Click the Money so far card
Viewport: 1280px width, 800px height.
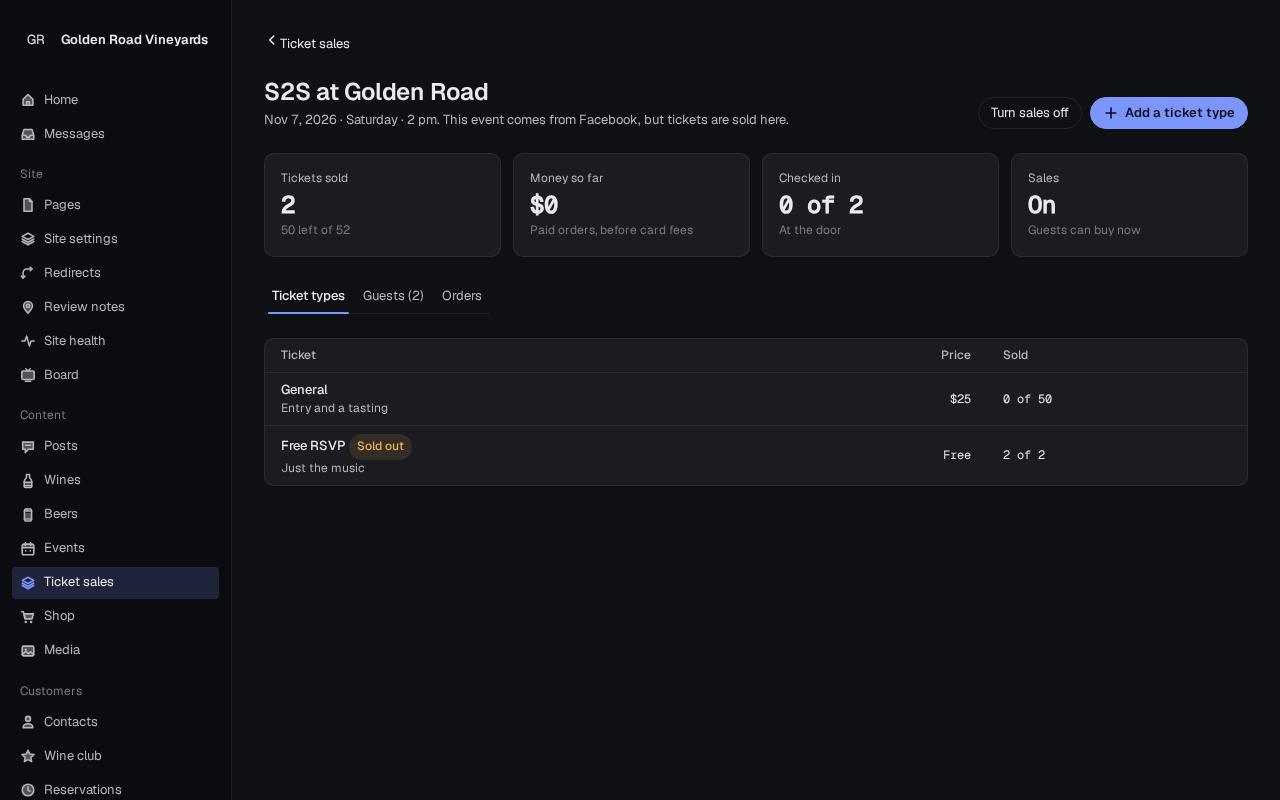click(x=631, y=205)
